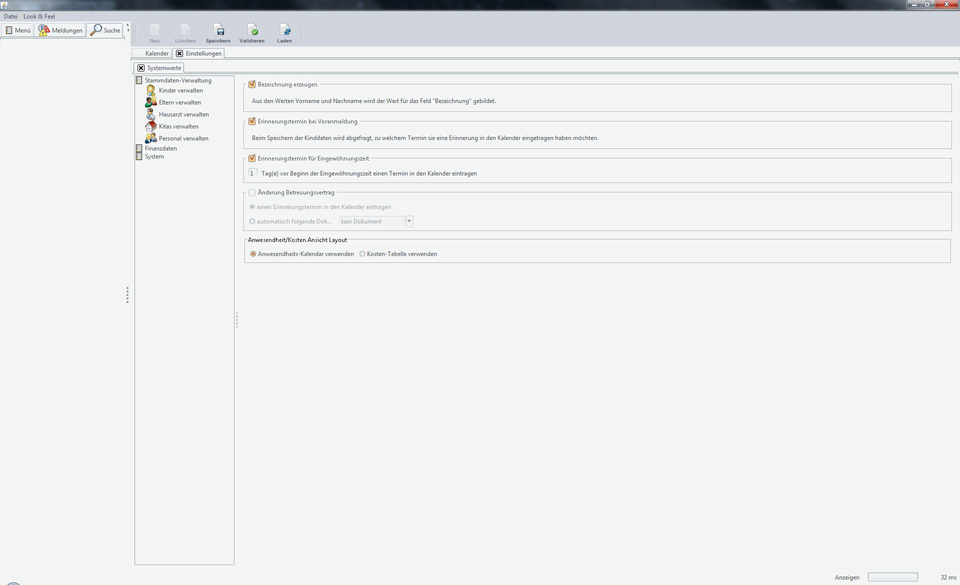960x585 pixels.
Task: Click the kein Dokument combo box field
Action: click(372, 222)
